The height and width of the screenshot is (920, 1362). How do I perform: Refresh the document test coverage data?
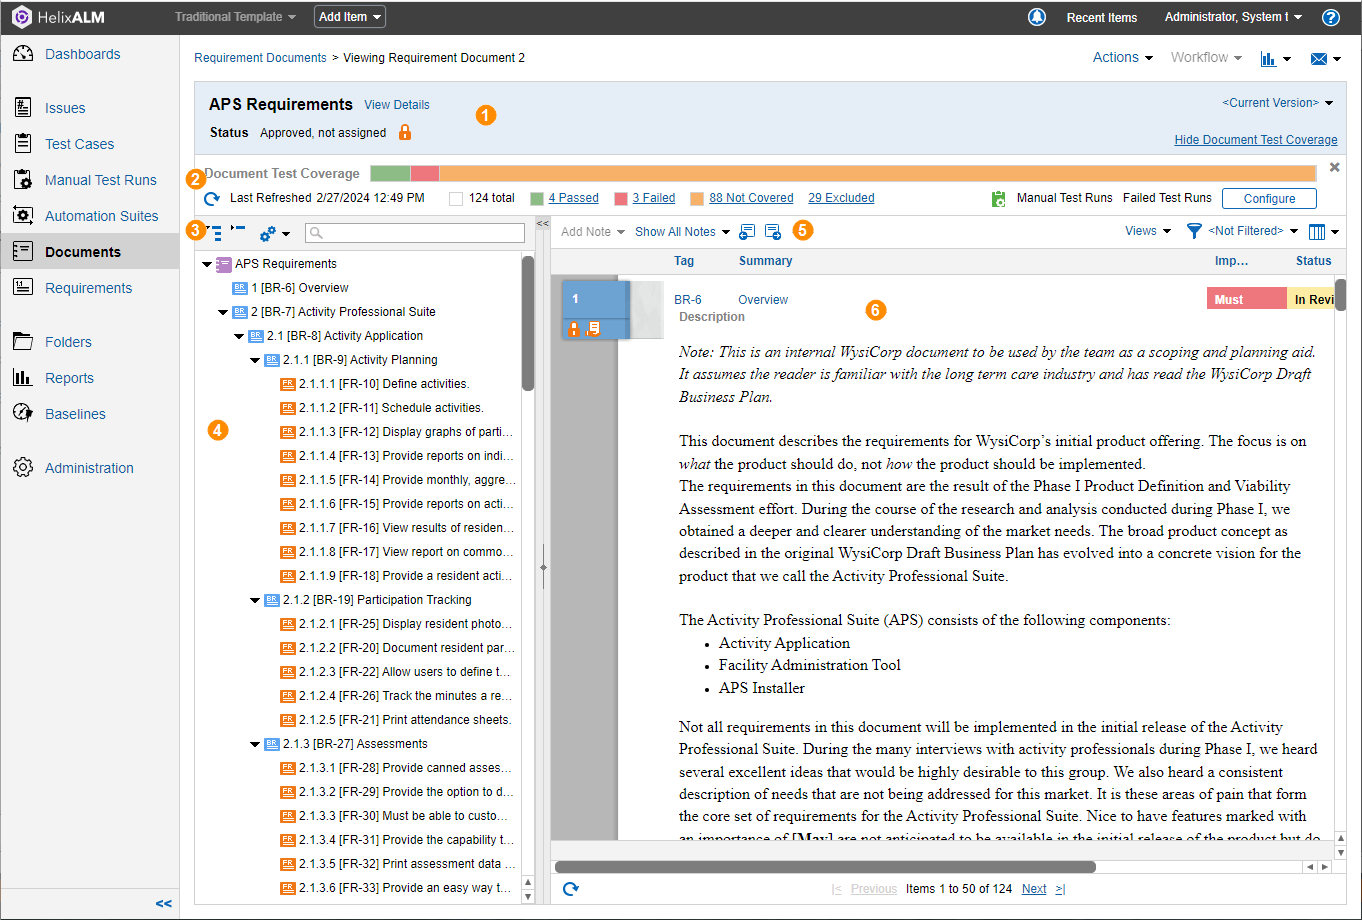click(x=212, y=199)
